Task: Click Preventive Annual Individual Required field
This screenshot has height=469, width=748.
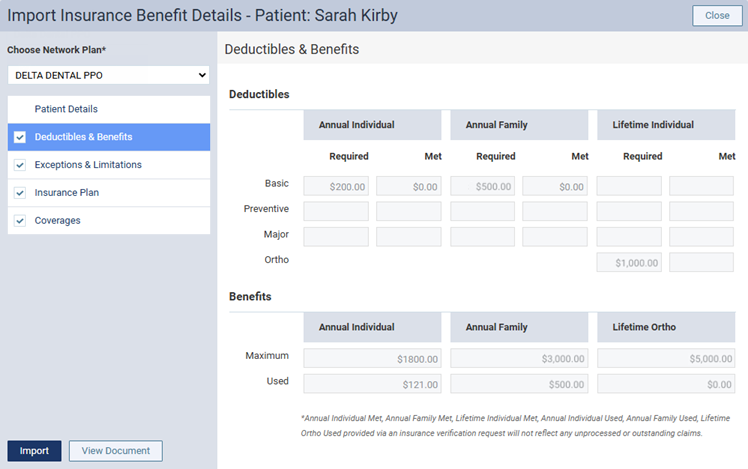Action: (336, 211)
